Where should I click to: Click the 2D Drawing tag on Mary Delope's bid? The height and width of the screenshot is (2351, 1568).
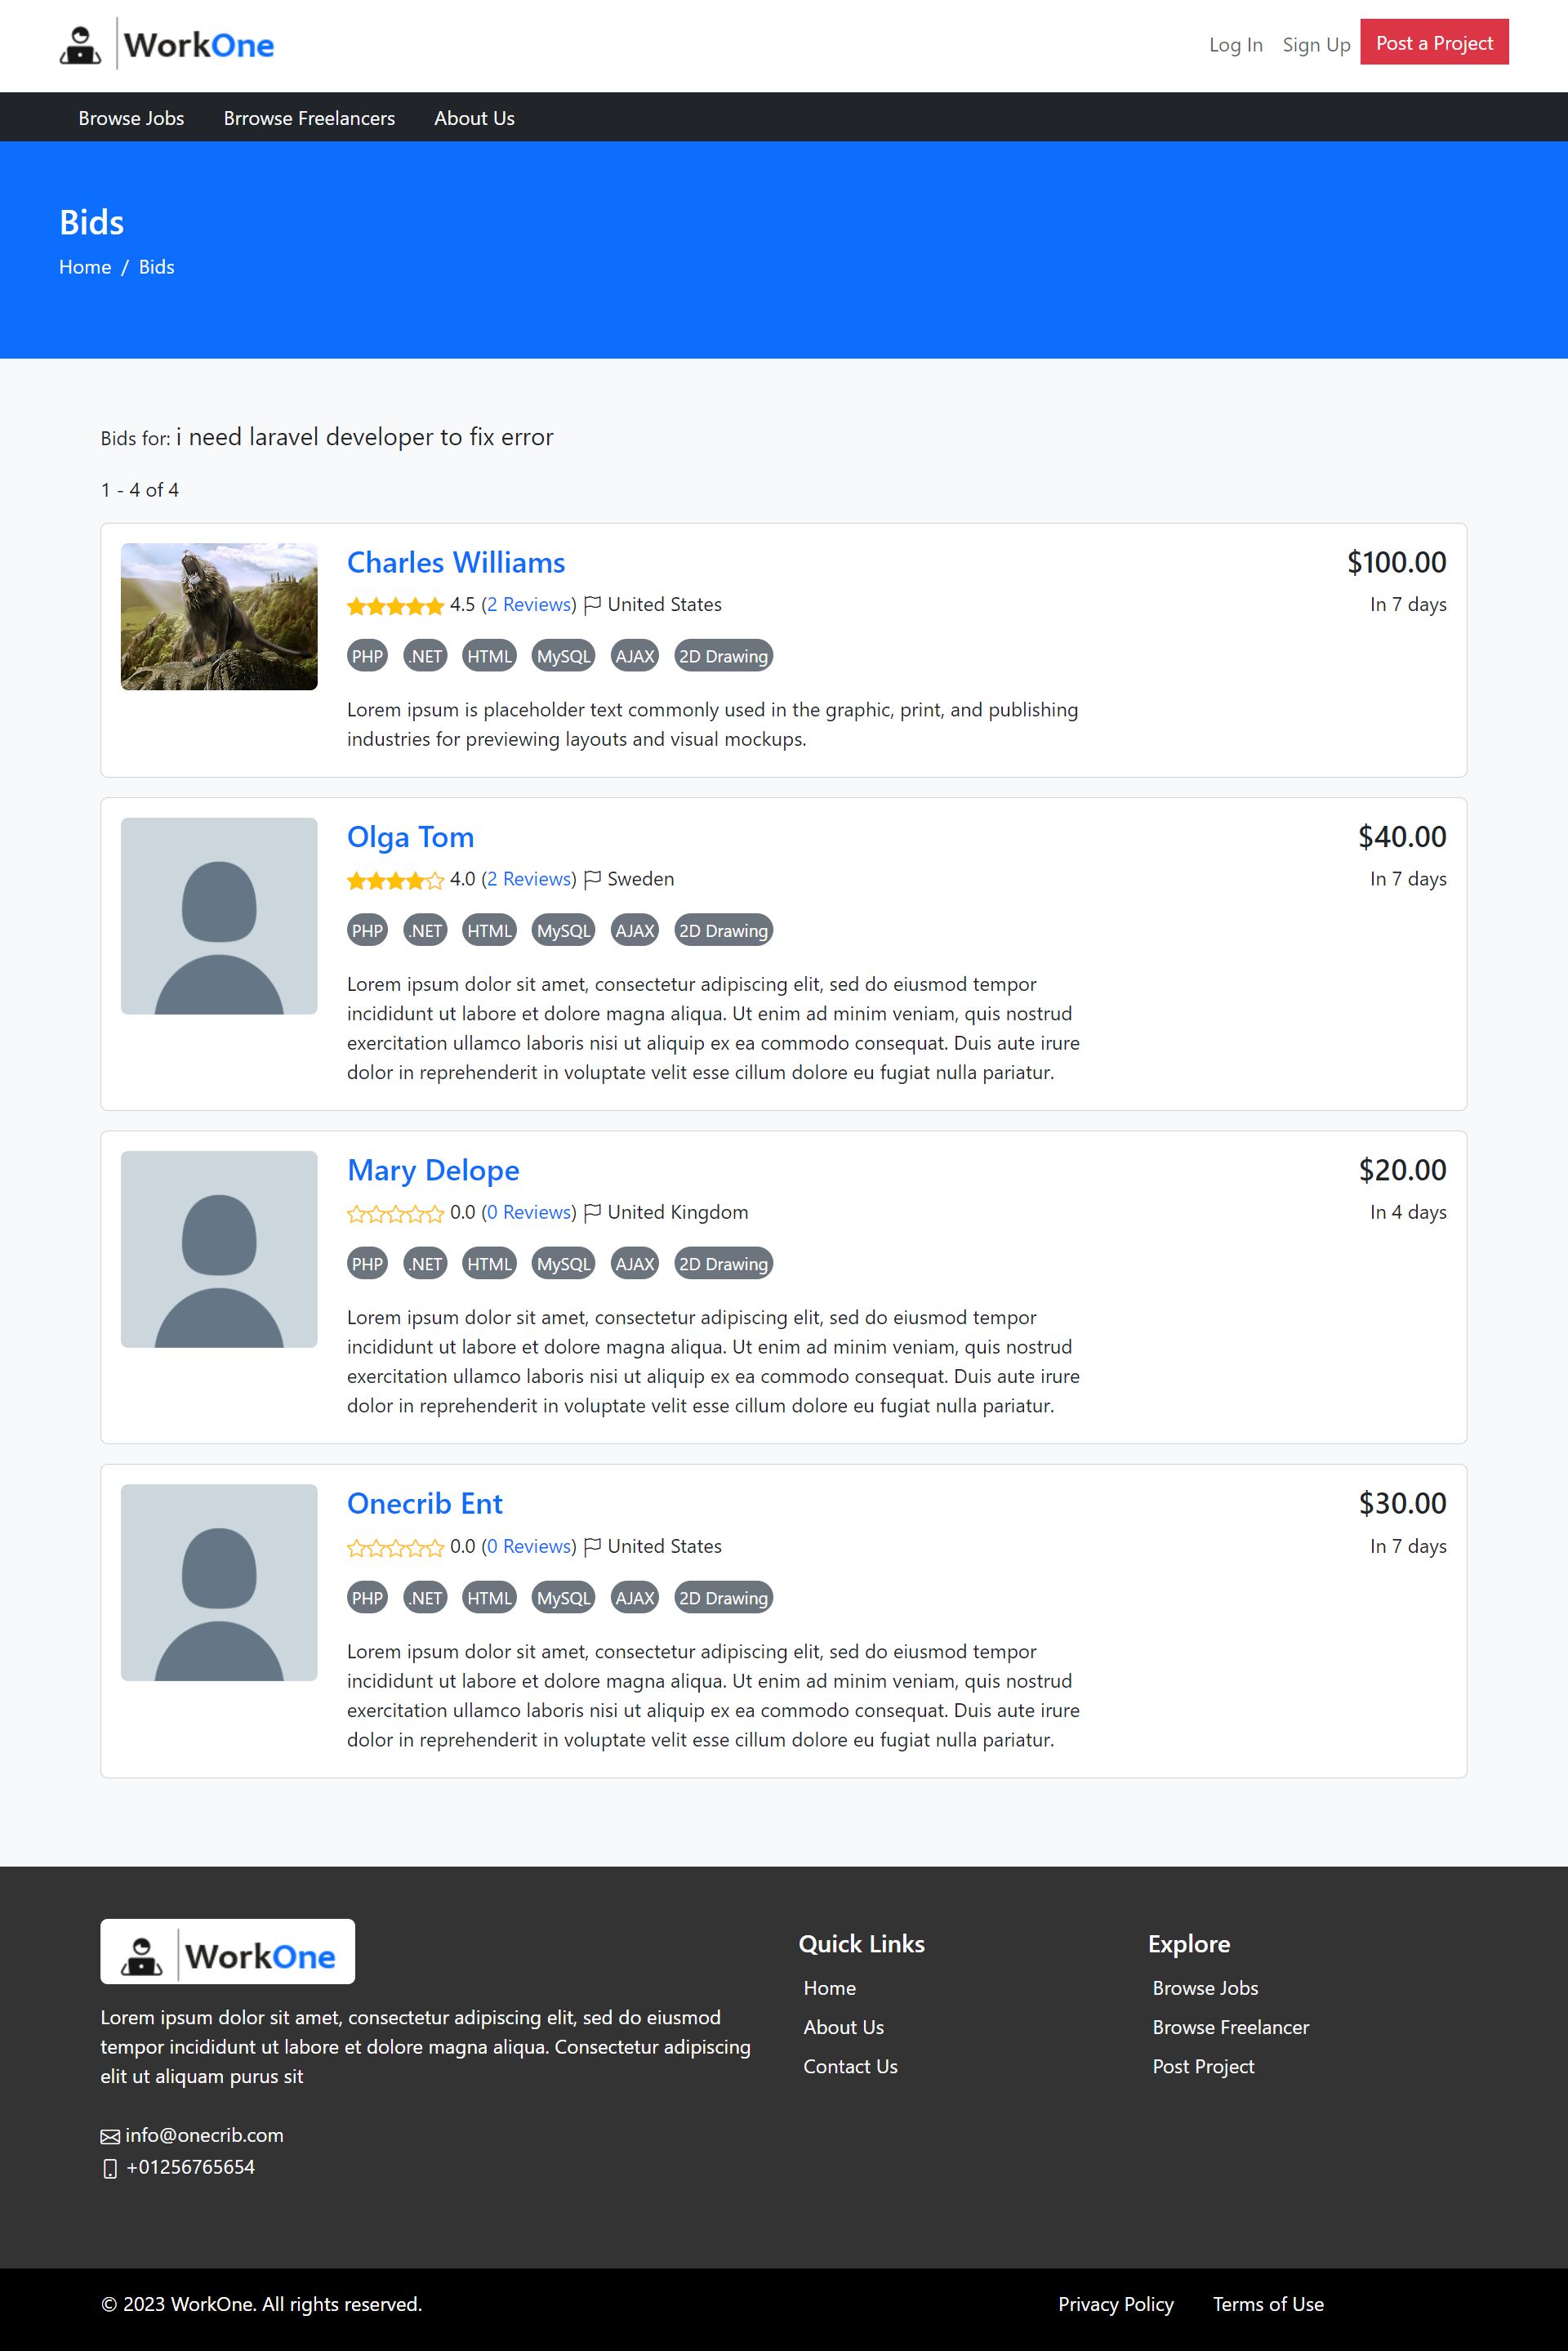point(724,1264)
